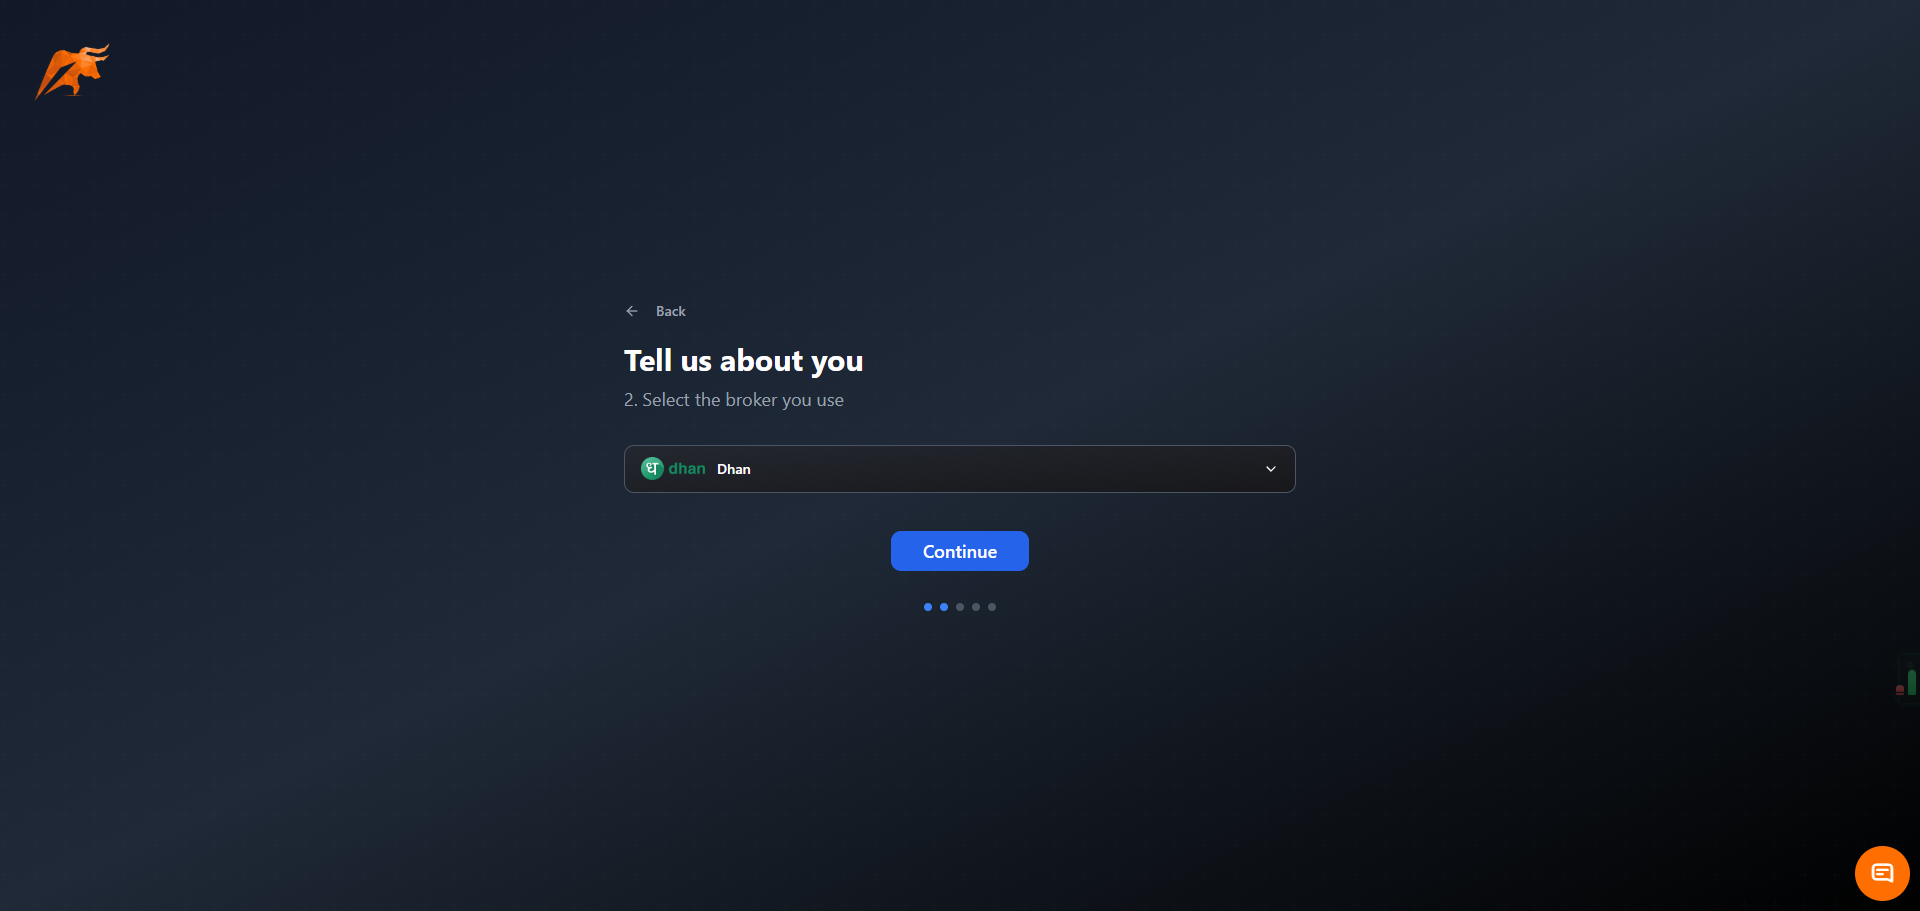Click the 'Select the broker you use' subtitle
The width and height of the screenshot is (1920, 911).
click(x=733, y=399)
